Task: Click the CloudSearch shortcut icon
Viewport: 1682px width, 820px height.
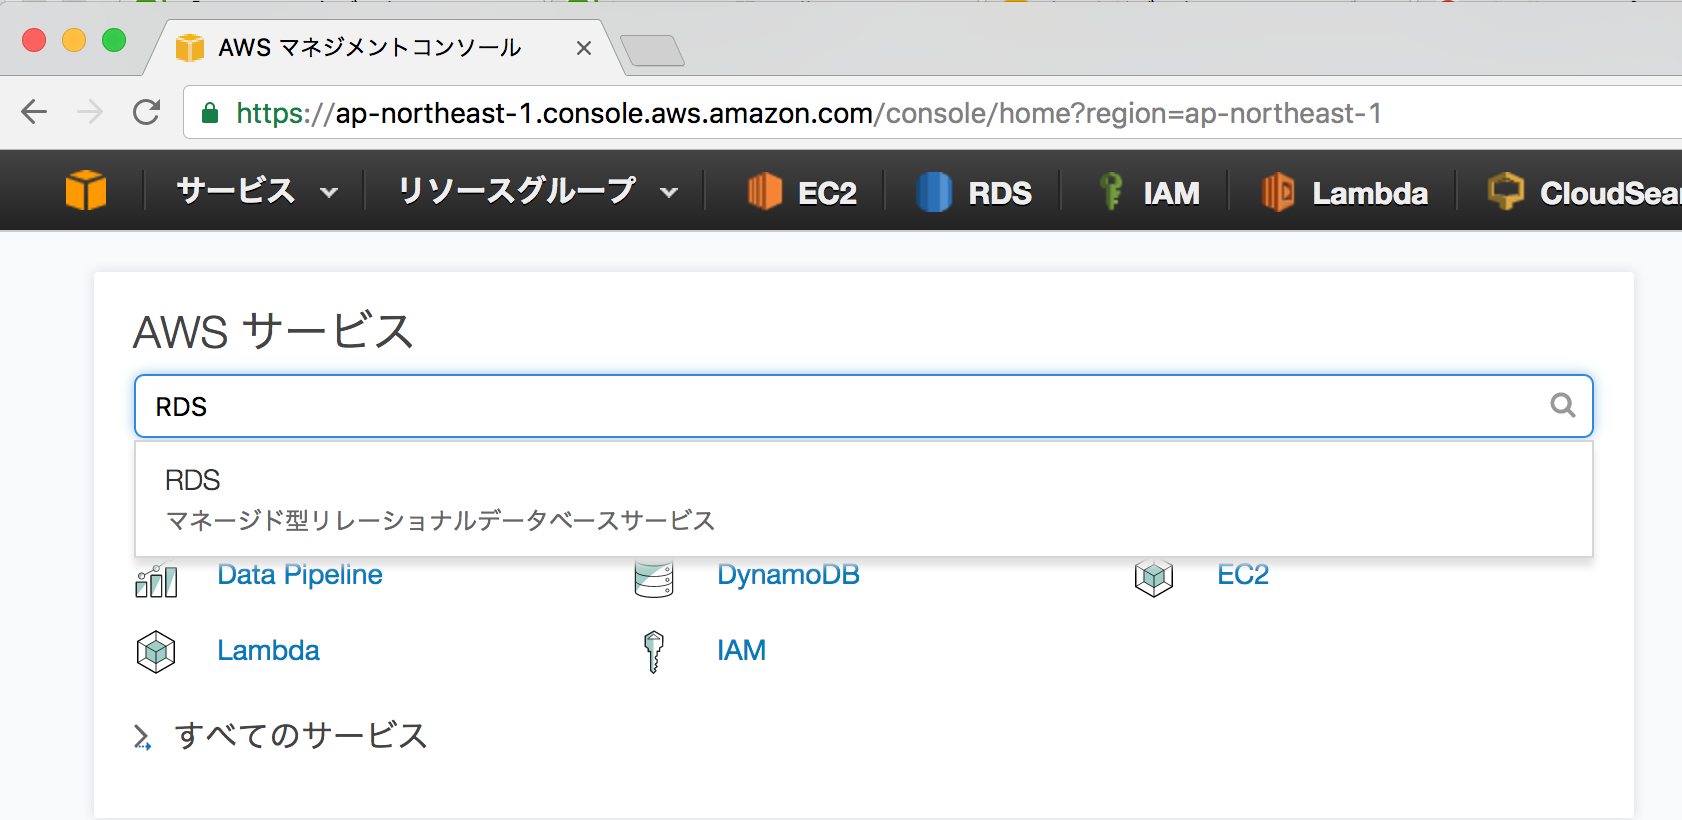Action: coord(1506,190)
